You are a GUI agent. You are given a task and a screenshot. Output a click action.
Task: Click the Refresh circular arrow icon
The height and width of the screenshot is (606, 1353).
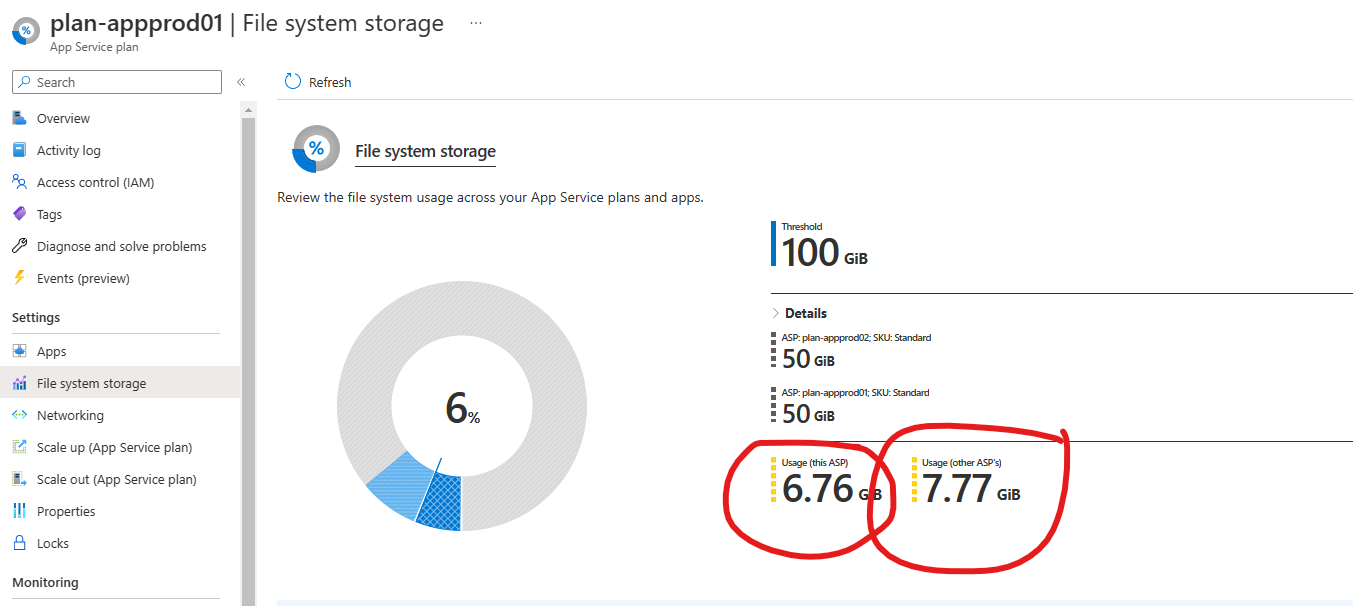coord(293,82)
